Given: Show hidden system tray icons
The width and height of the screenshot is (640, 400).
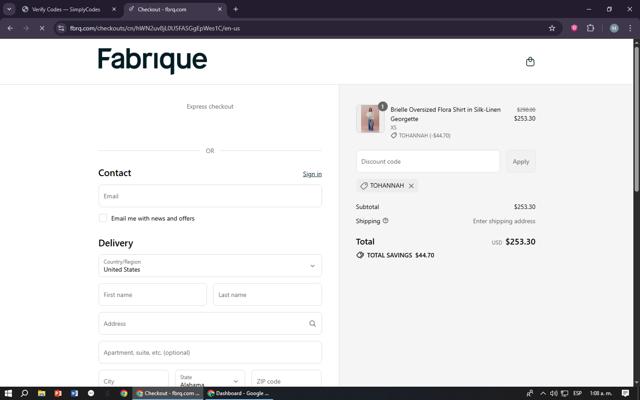Looking at the screenshot, I should (543, 393).
